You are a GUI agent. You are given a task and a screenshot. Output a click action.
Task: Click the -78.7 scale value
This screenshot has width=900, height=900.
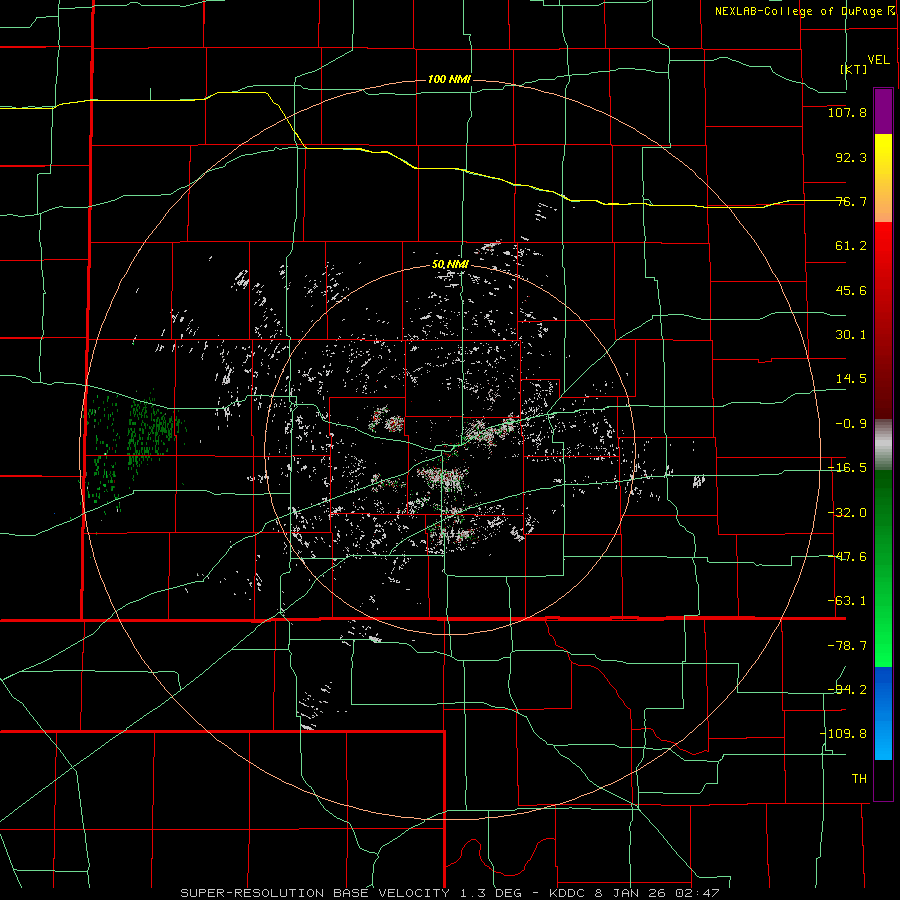847,646
